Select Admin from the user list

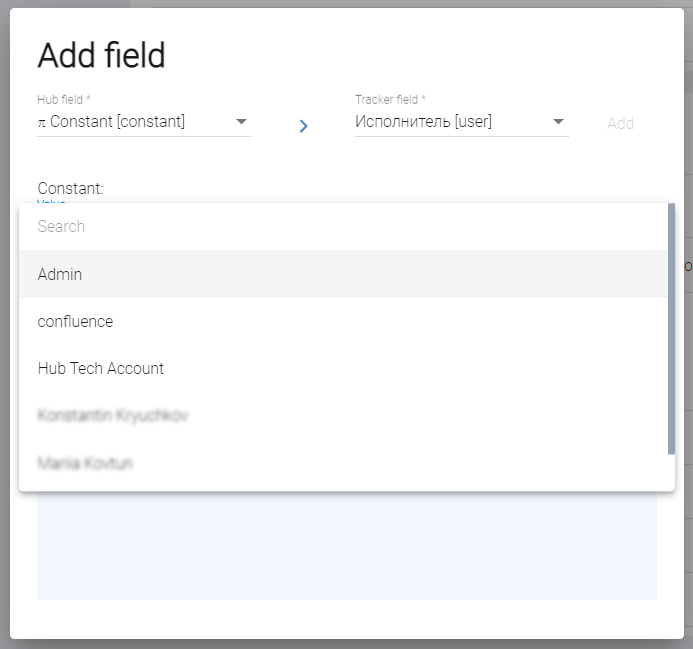pos(60,274)
